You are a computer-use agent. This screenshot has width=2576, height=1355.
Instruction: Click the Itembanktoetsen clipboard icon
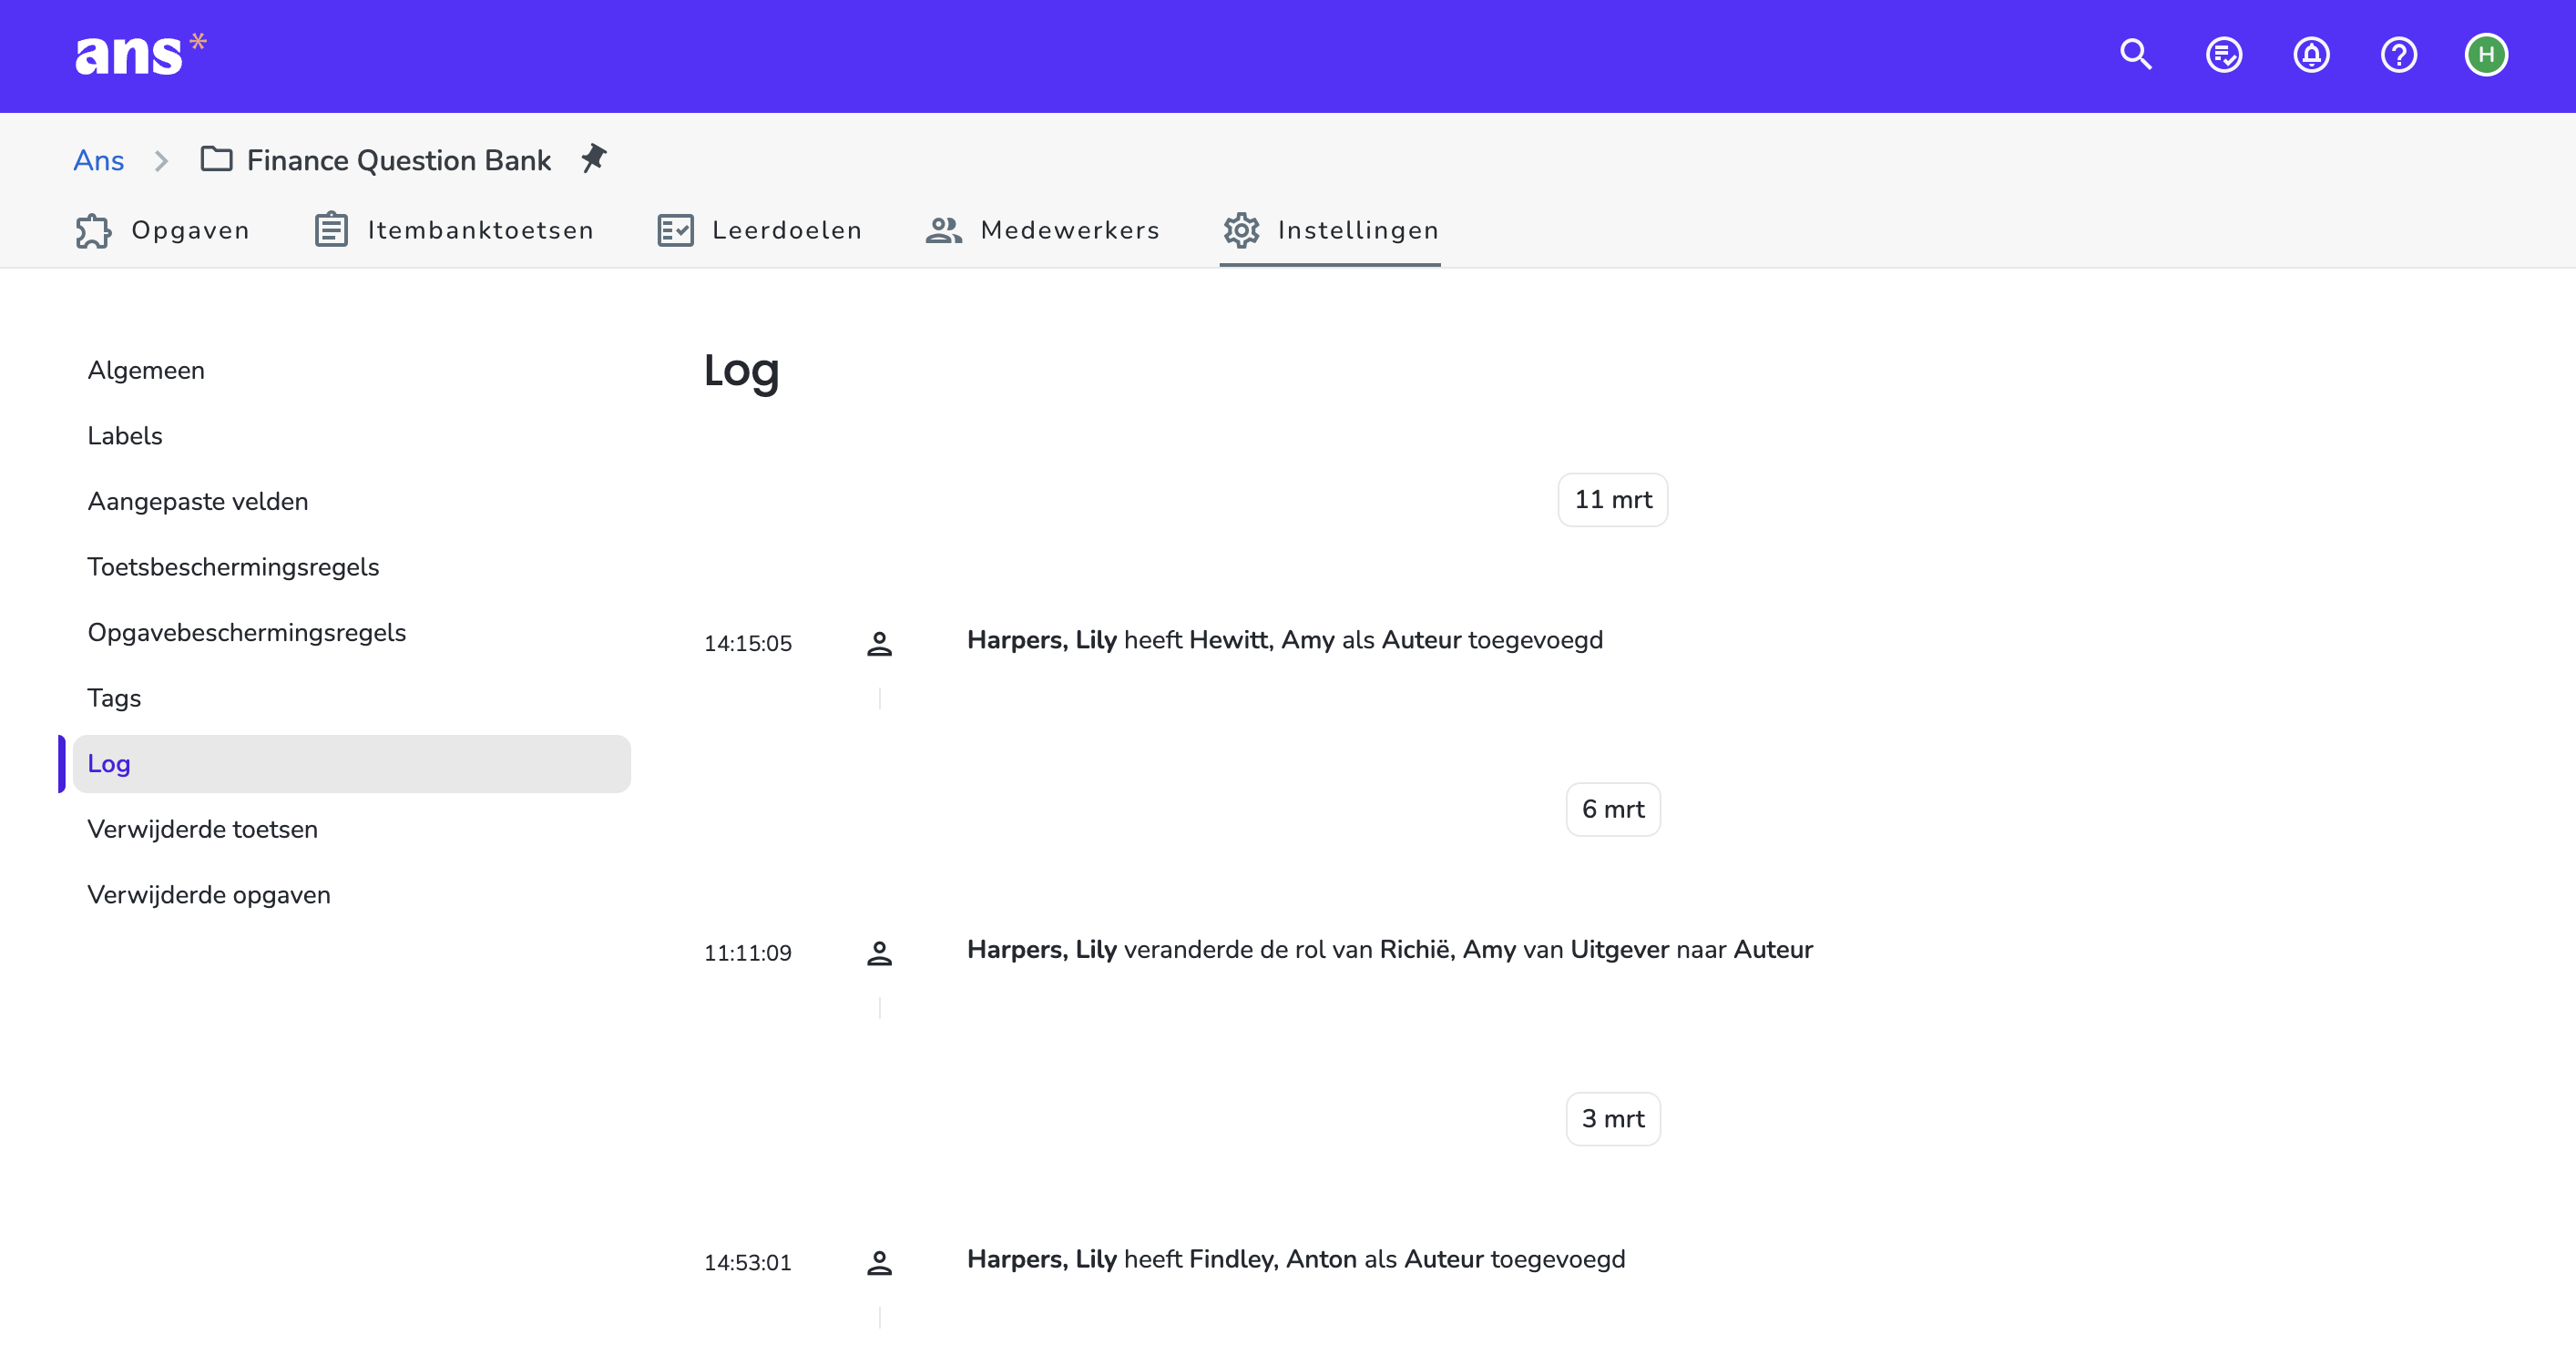331,230
